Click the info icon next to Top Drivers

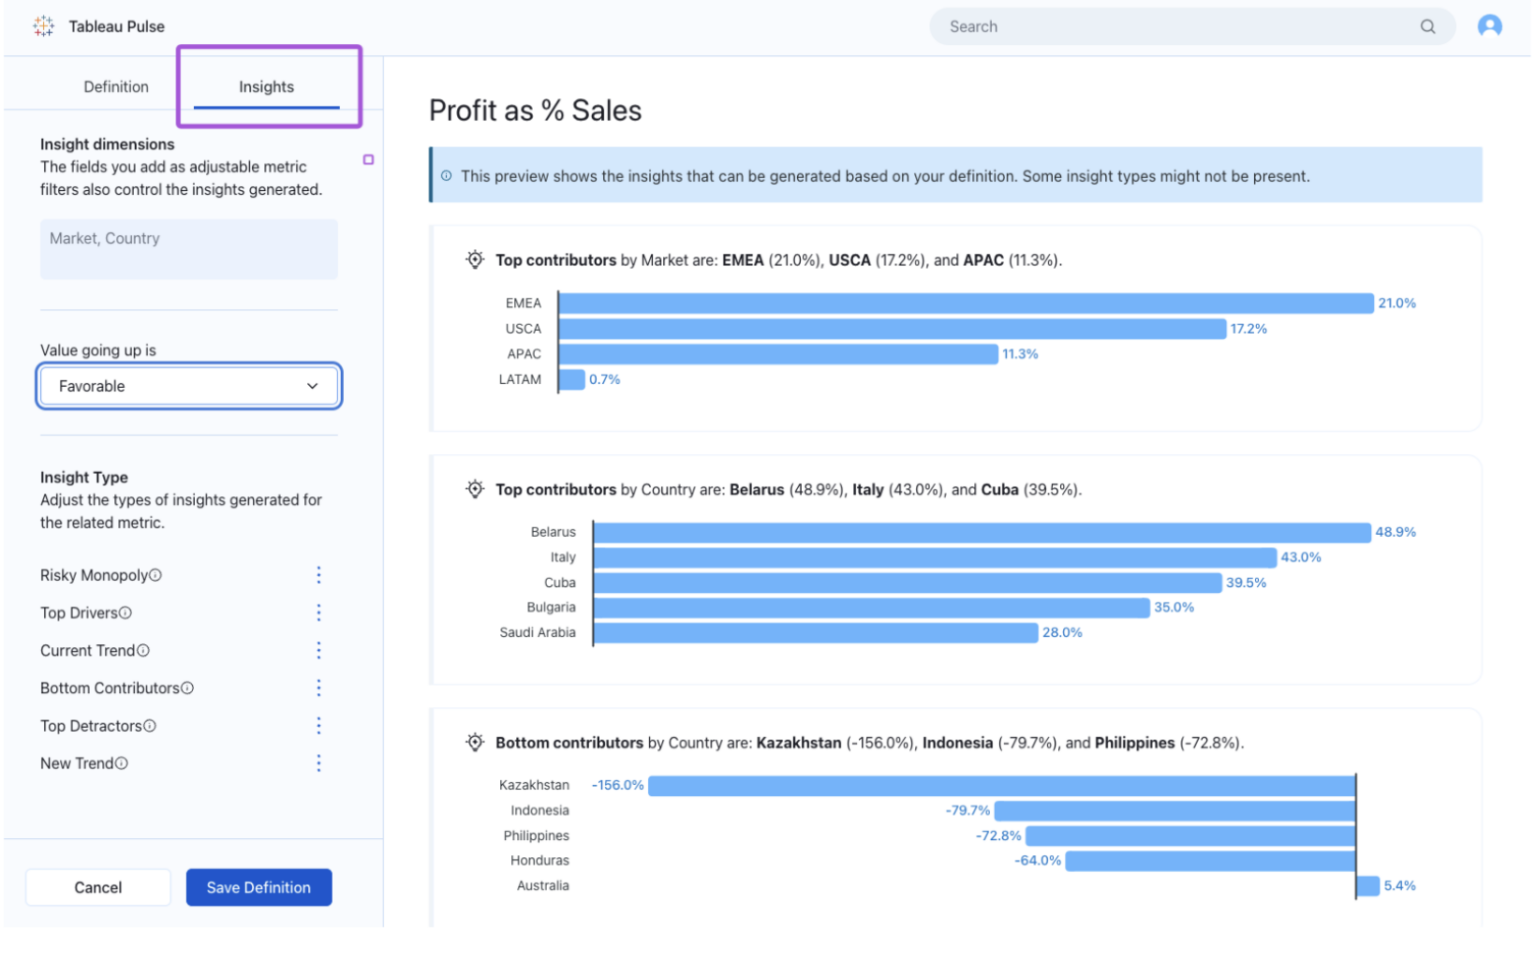pos(126,612)
